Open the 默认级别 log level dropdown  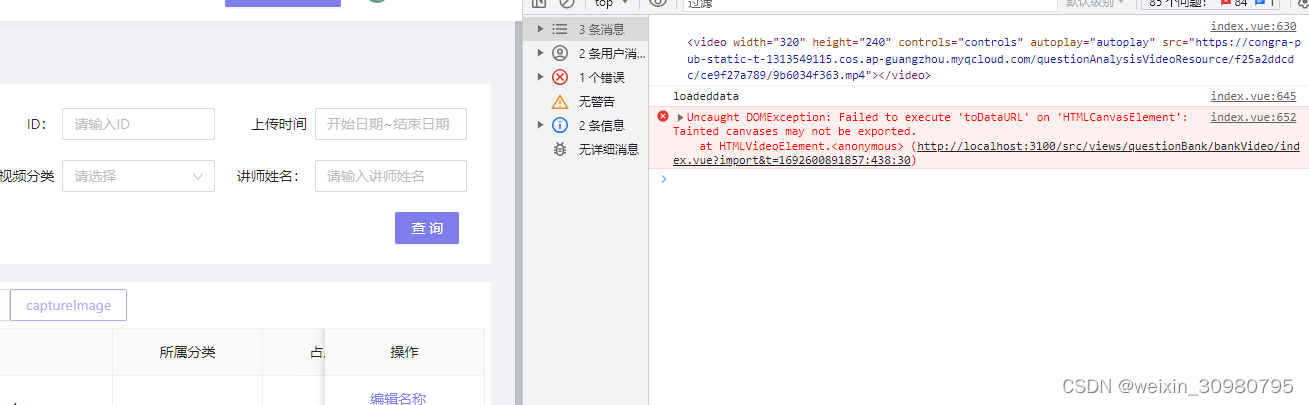(x=1097, y=3)
